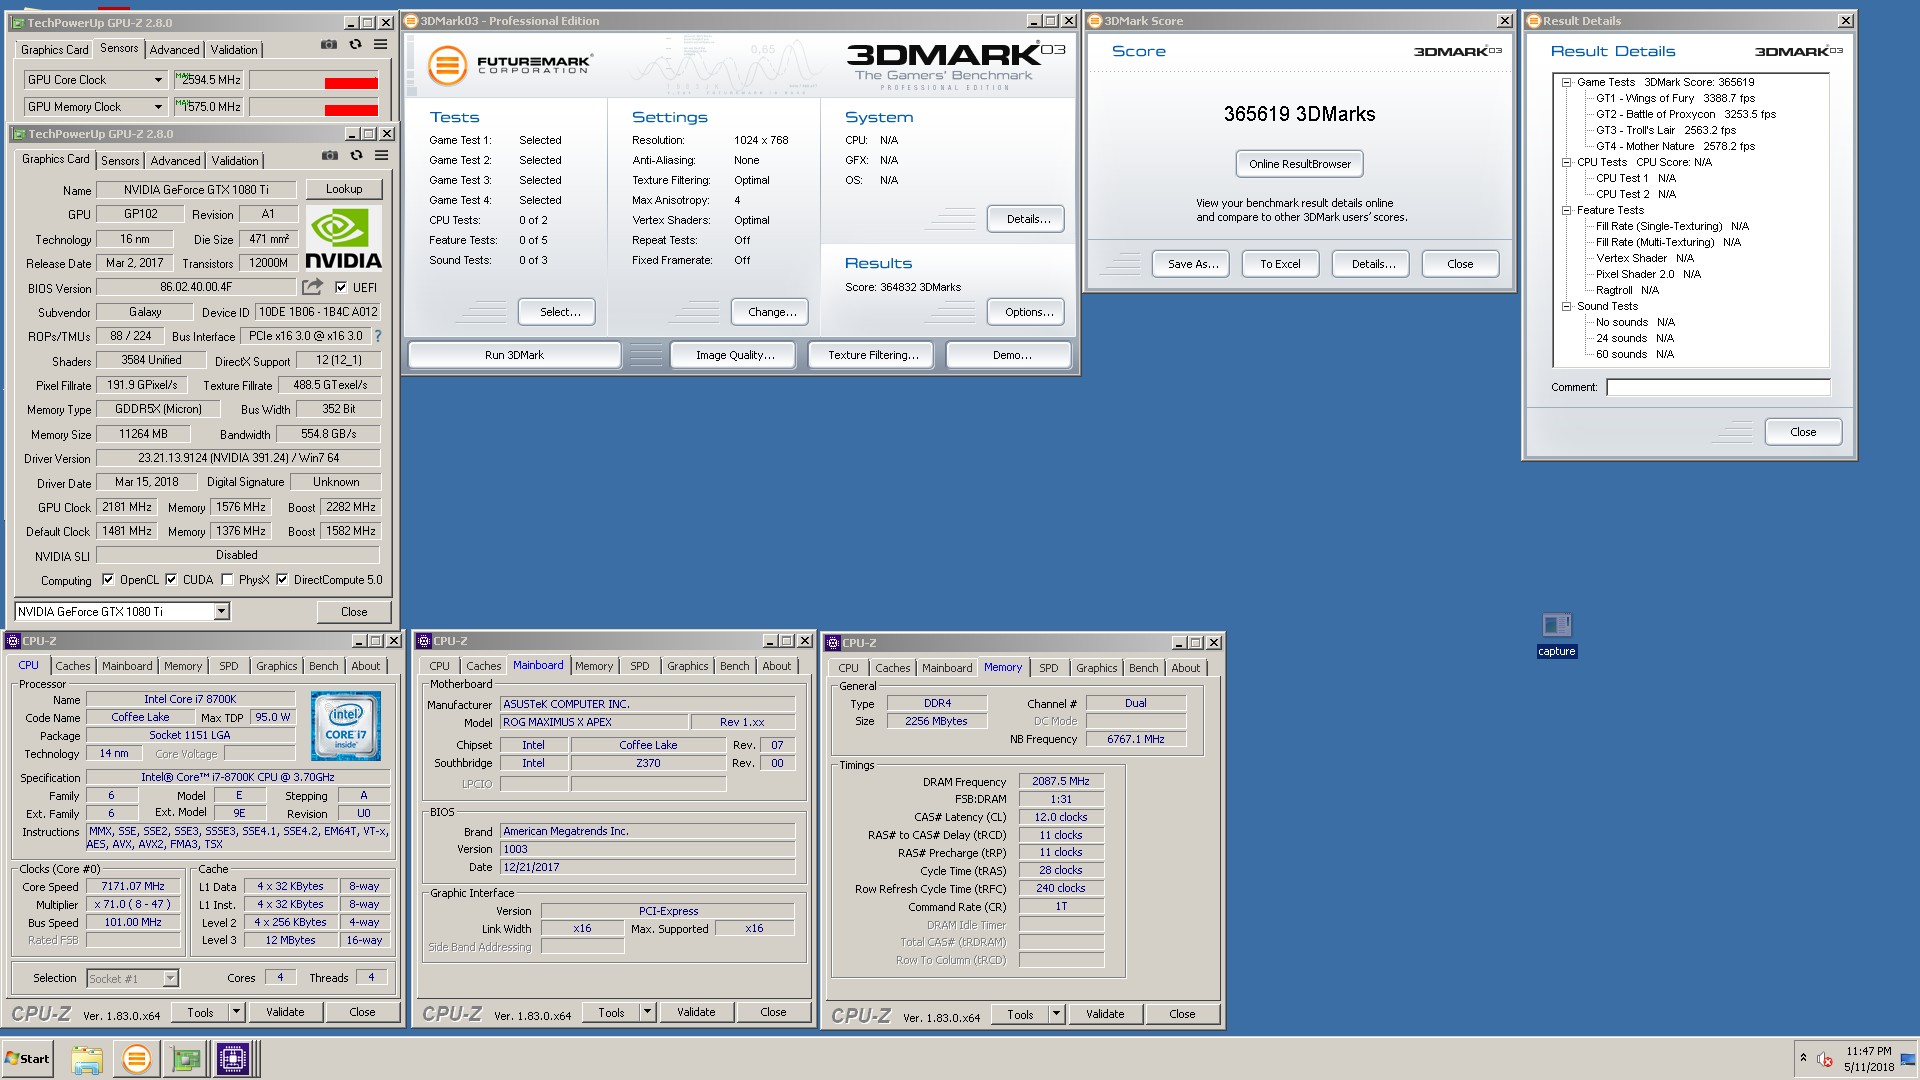Viewport: 1920px width, 1080px height.
Task: Click Options button in 3DMark03 Results section
Action: coord(1028,312)
